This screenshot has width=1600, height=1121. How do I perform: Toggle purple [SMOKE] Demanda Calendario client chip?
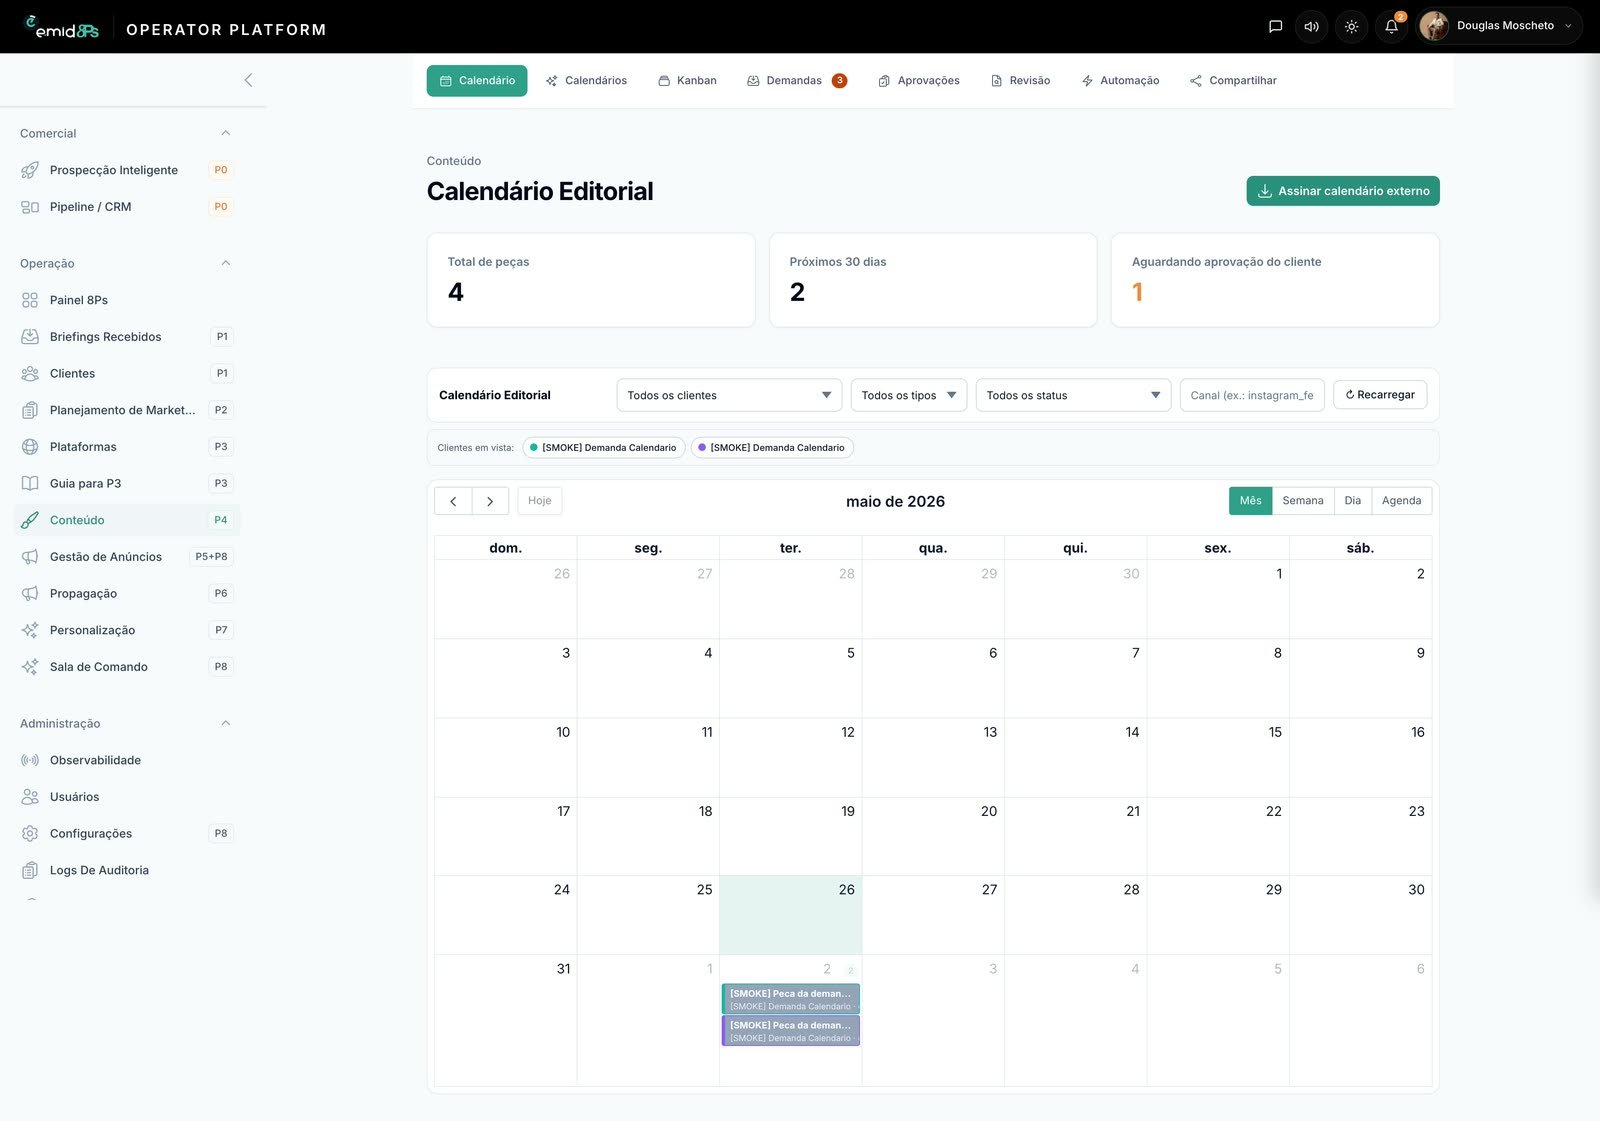(x=772, y=448)
